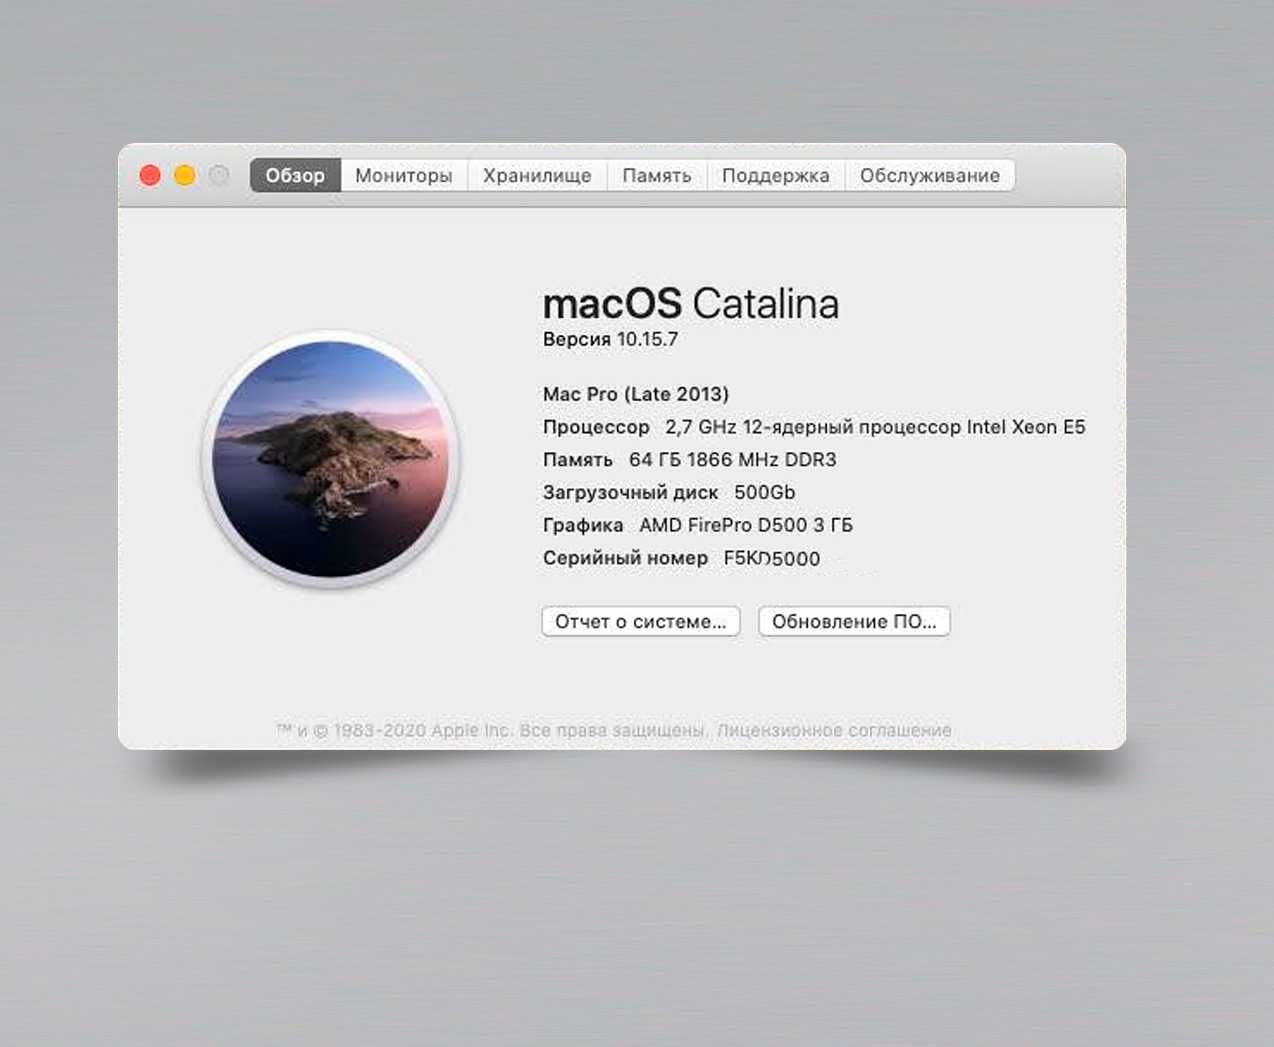Click the 500Gb startup disk value
1274x1047 pixels.
coord(765,492)
